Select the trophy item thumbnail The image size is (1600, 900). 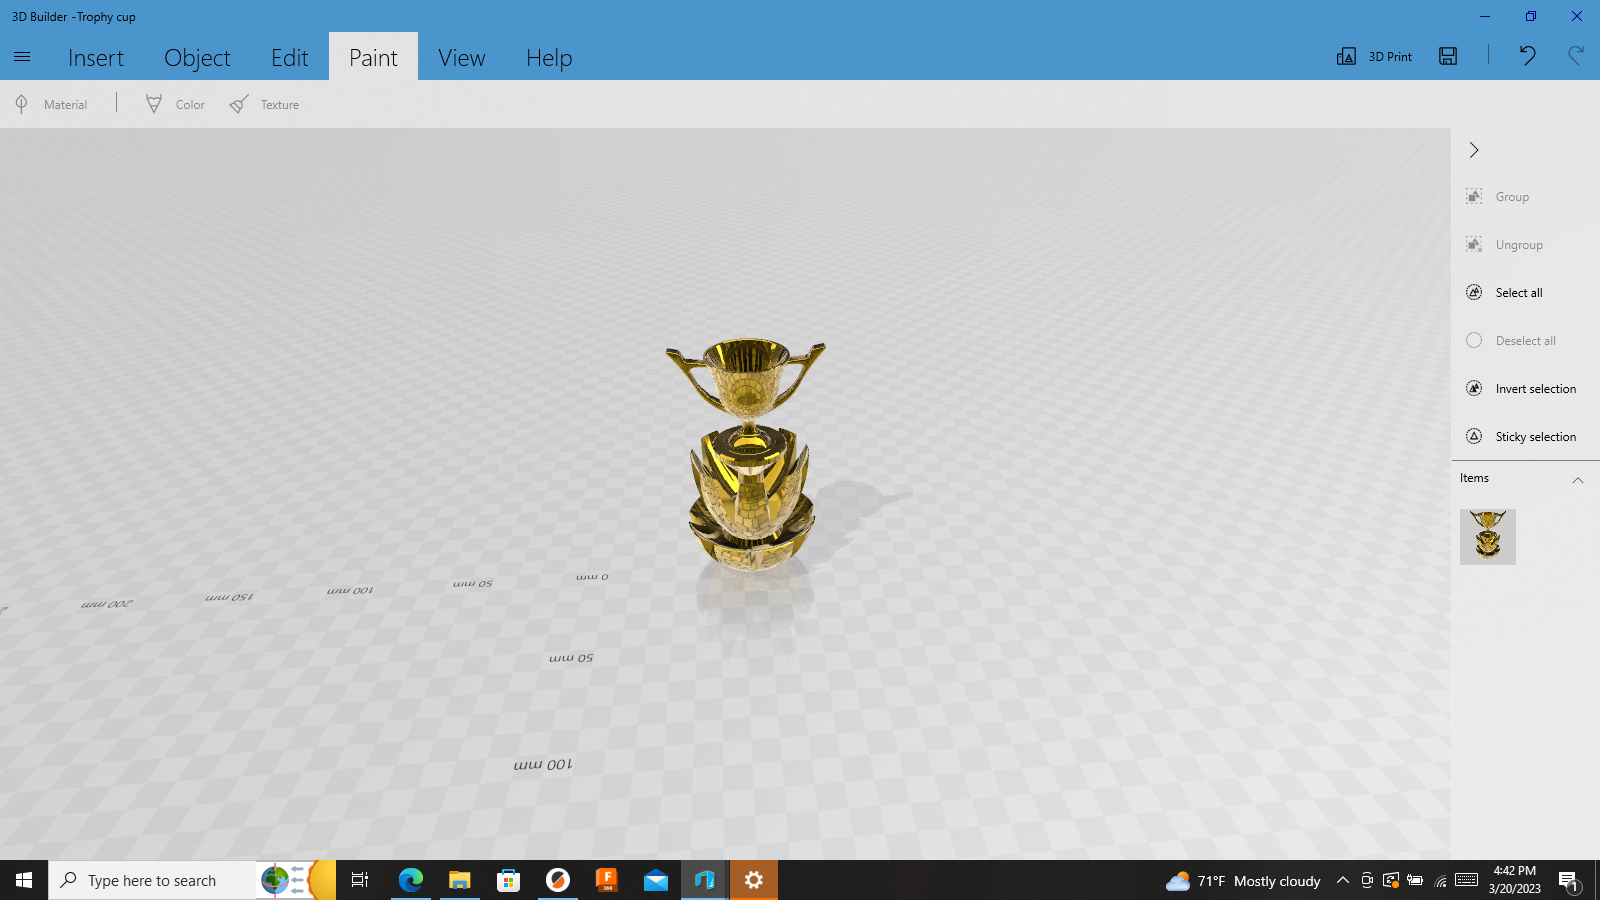(x=1487, y=536)
